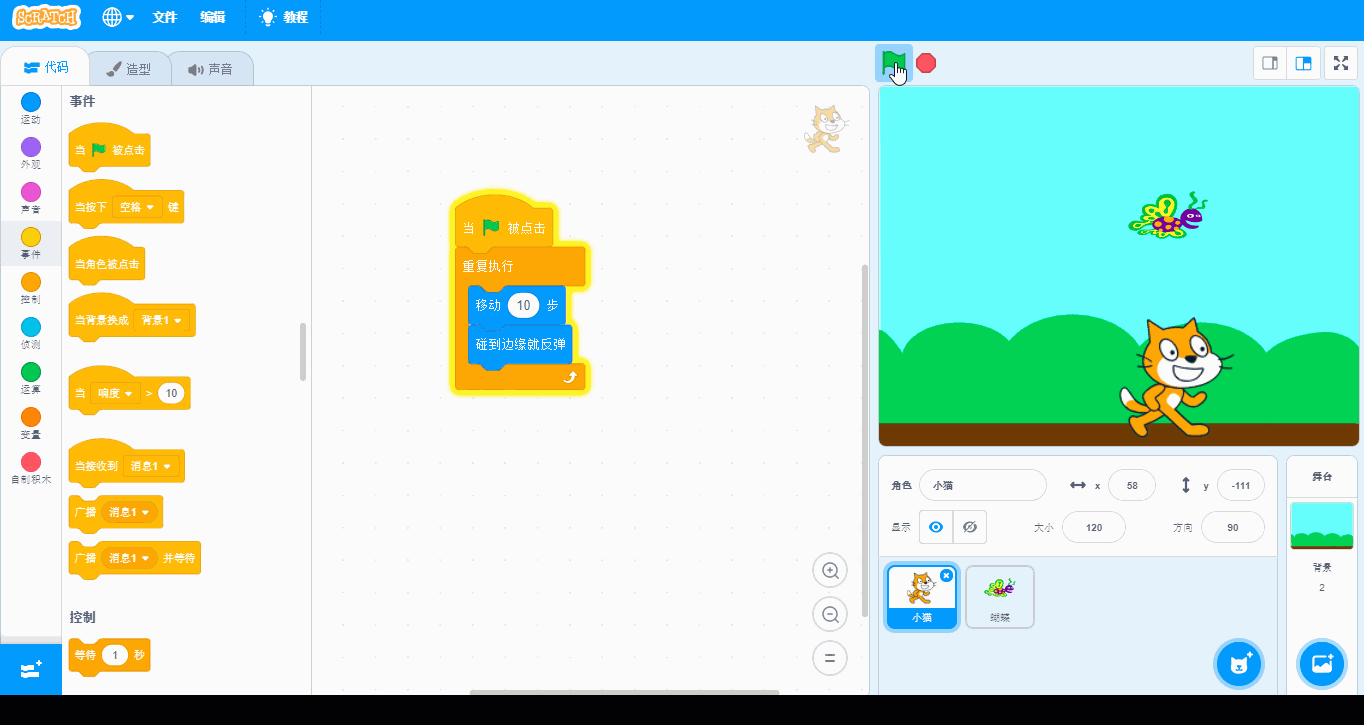Select the 变量 block category
The image size is (1364, 725).
31,423
